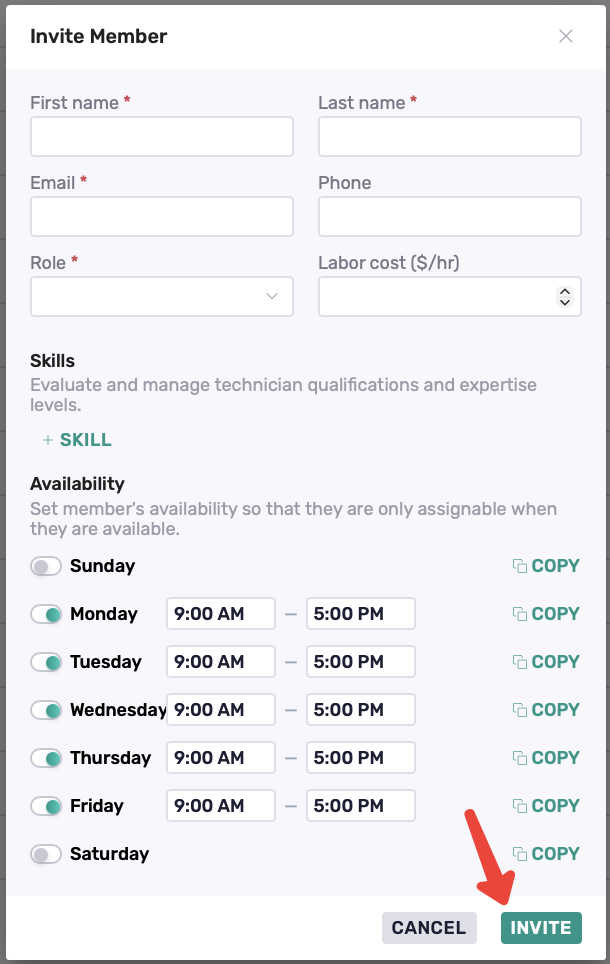Turn off Wednesday availability toggle
The height and width of the screenshot is (964, 610).
tap(46, 710)
